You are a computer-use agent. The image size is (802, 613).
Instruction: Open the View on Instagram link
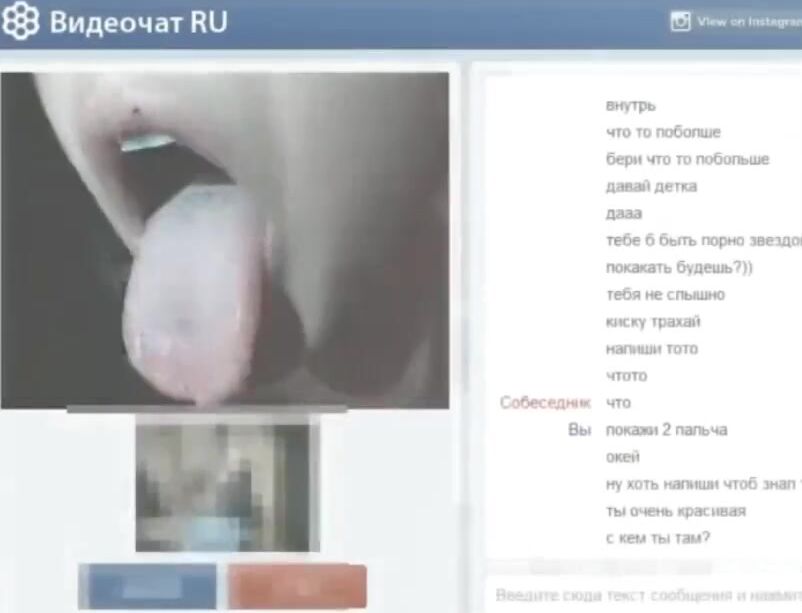click(749, 21)
